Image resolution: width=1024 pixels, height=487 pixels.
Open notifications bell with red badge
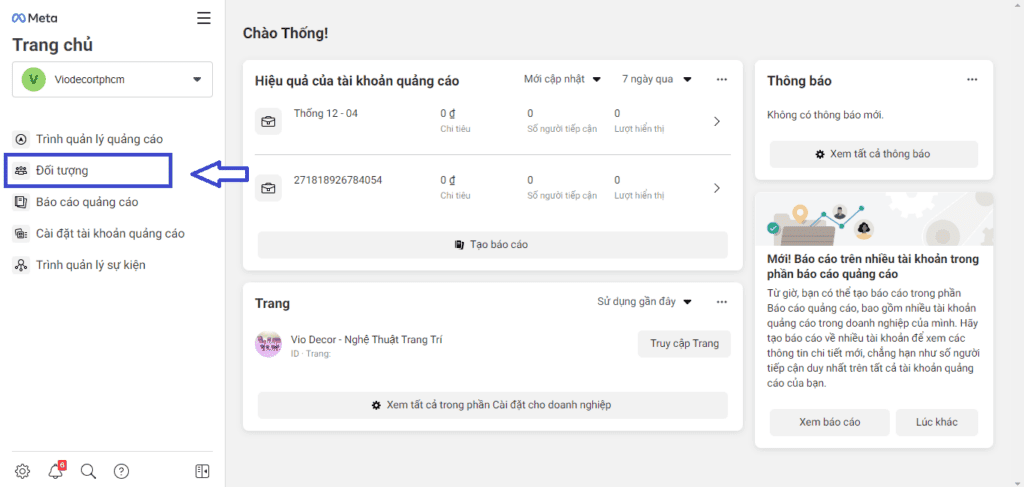point(56,471)
